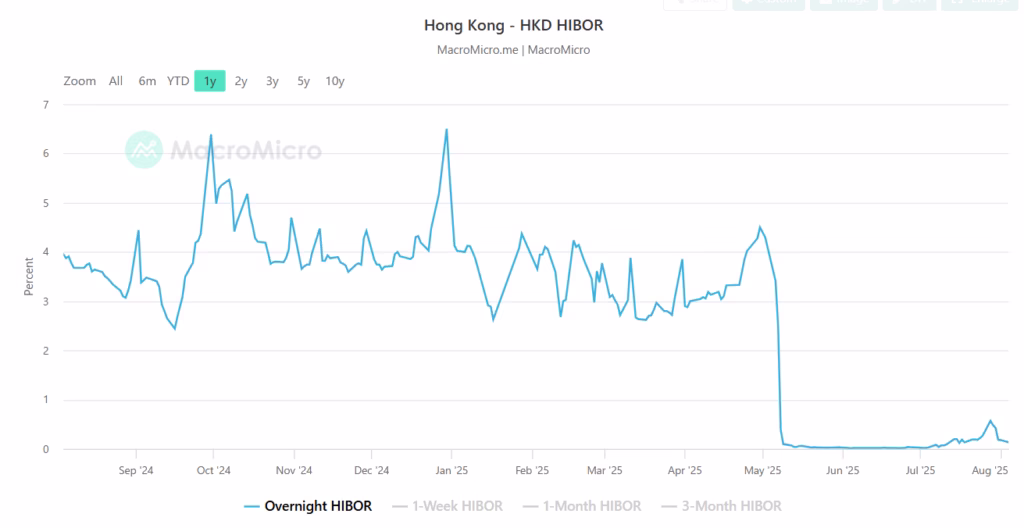Viewport: 1024px width, 528px height.
Task: Click the Jun '25 axis label
Action: [x=842, y=470]
